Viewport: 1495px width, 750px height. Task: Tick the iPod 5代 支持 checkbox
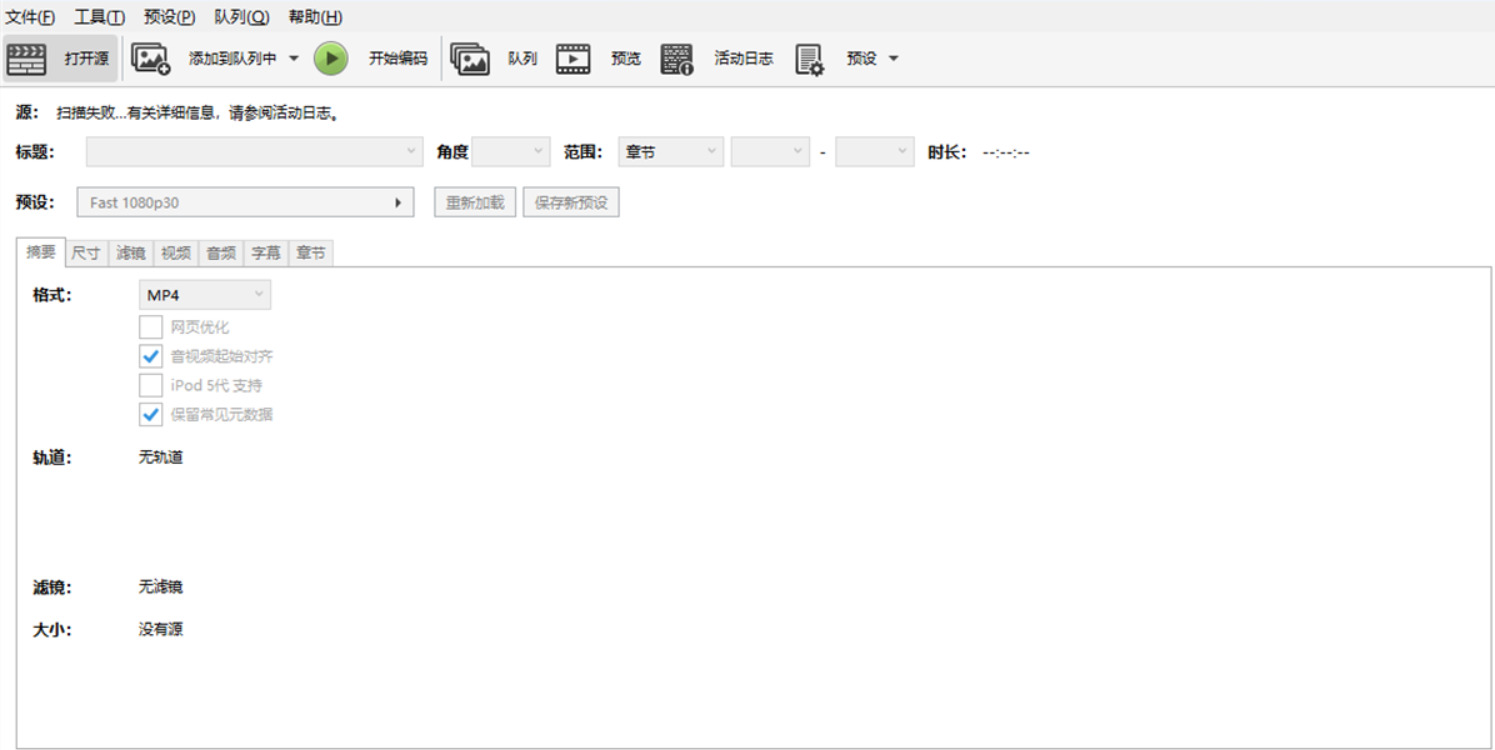pos(151,385)
